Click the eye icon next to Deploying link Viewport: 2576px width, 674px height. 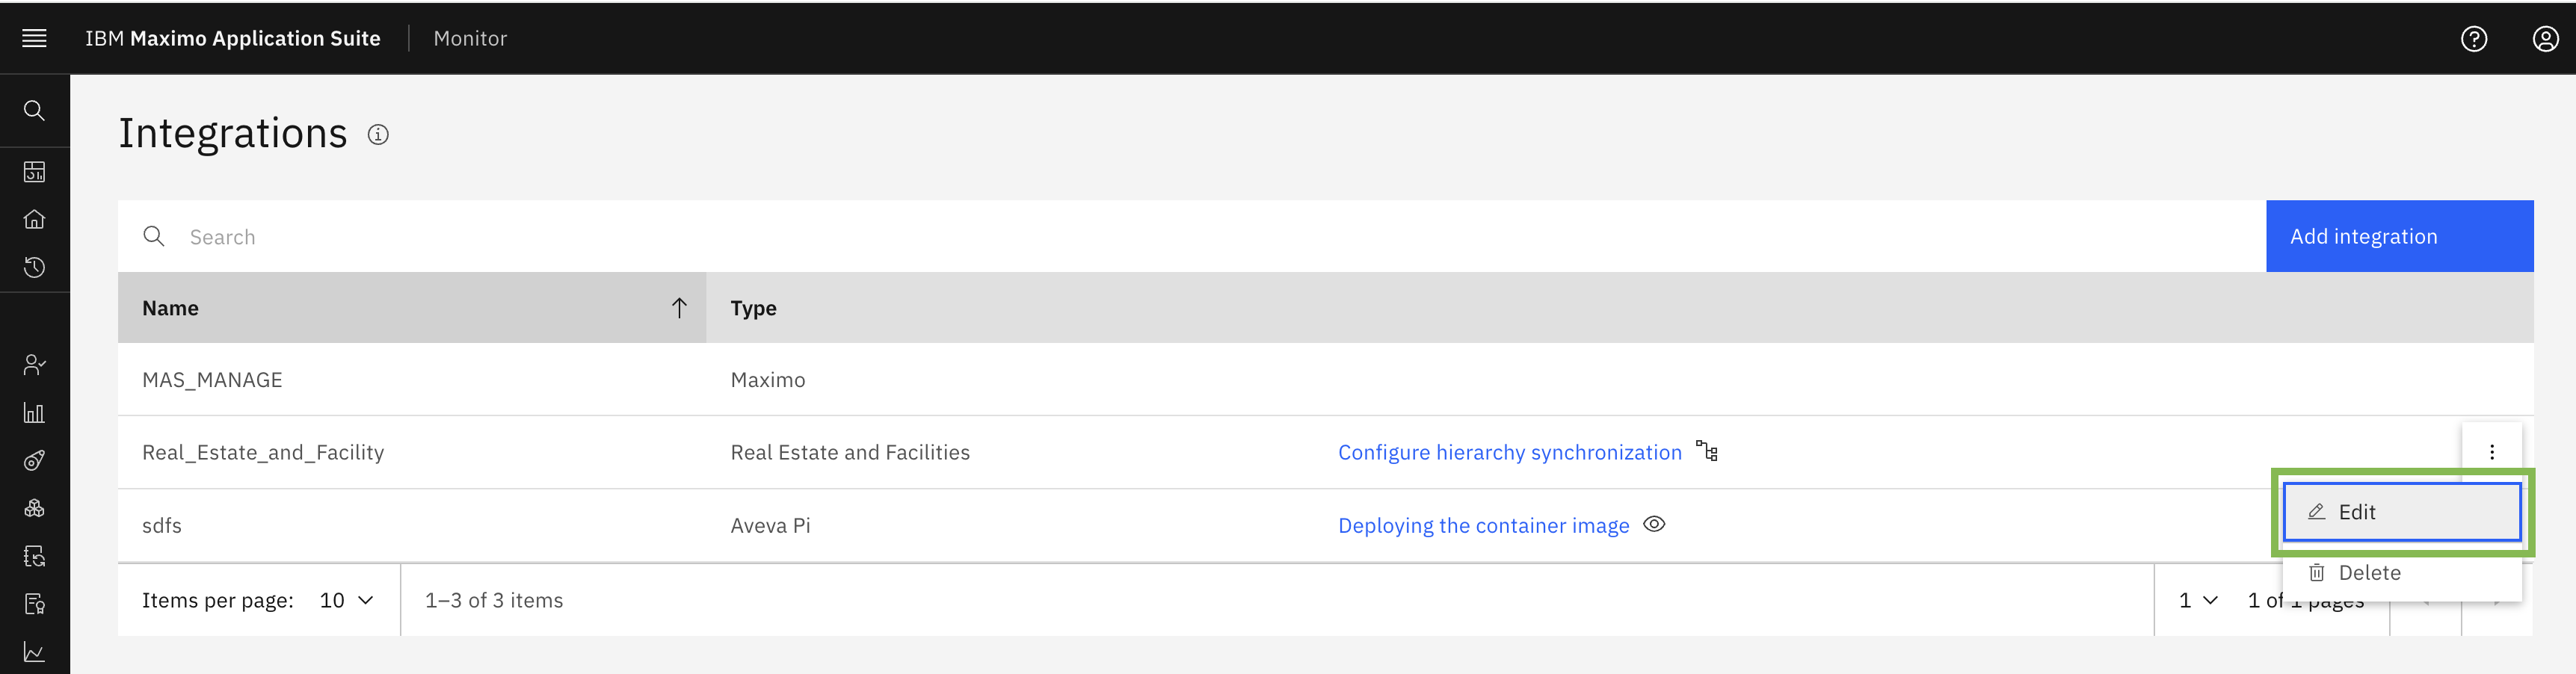coord(1654,524)
